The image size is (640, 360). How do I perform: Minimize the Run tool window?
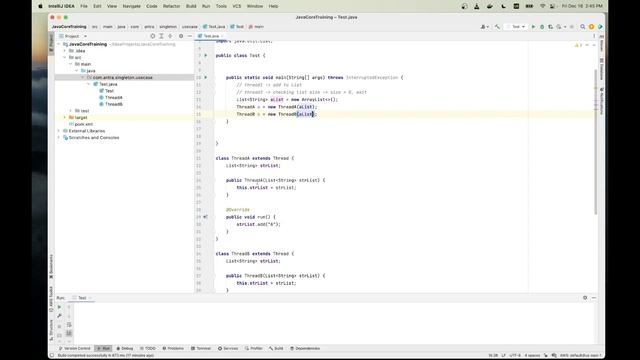594,298
